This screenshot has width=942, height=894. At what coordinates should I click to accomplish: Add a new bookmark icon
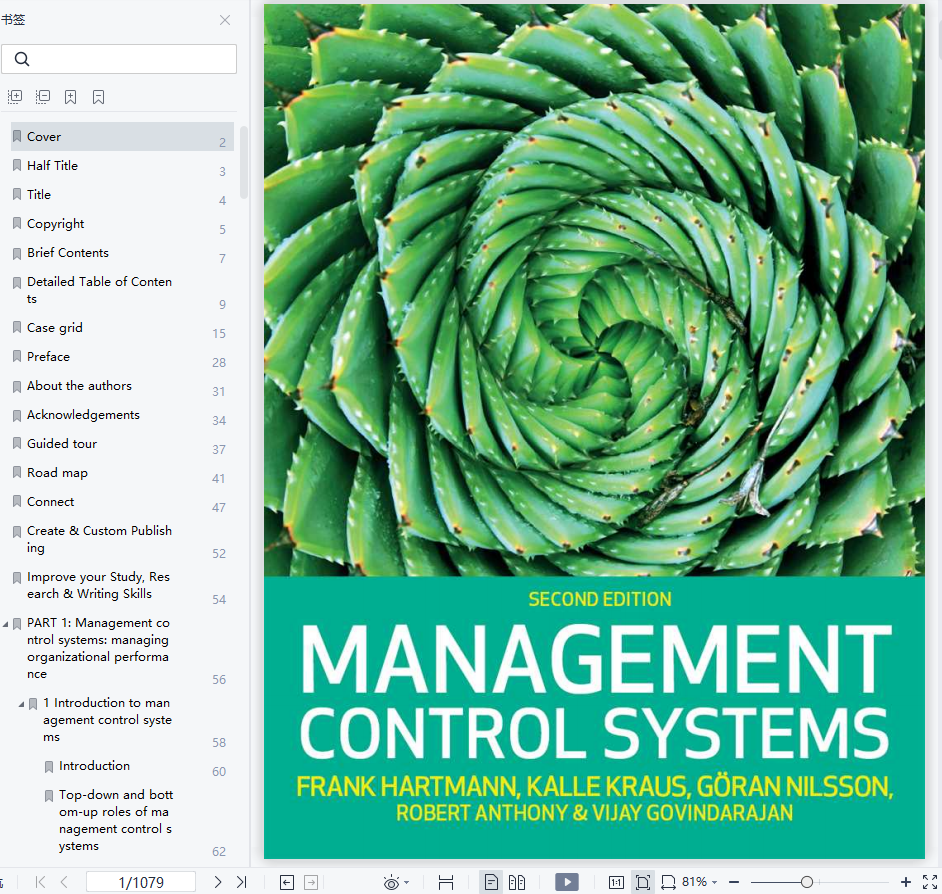[70, 97]
